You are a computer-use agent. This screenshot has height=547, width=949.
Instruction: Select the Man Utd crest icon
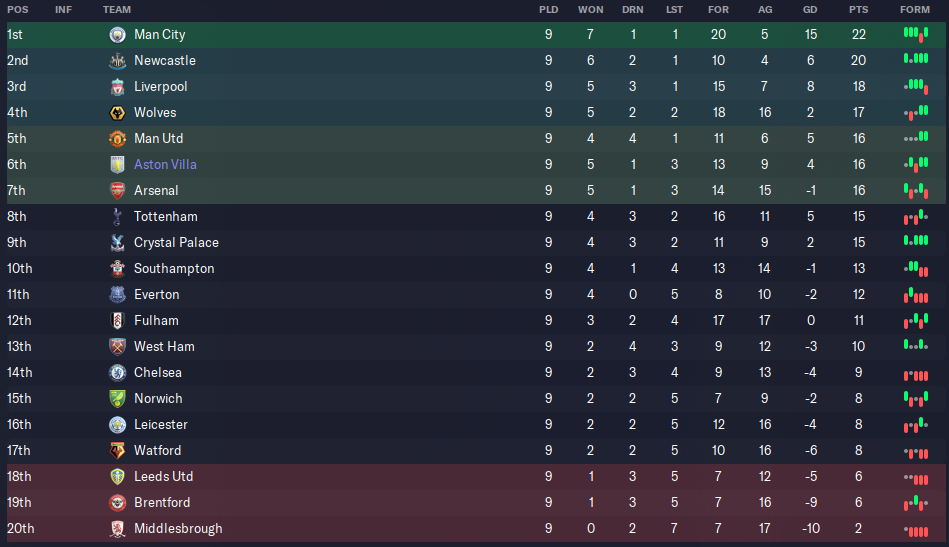(x=117, y=139)
